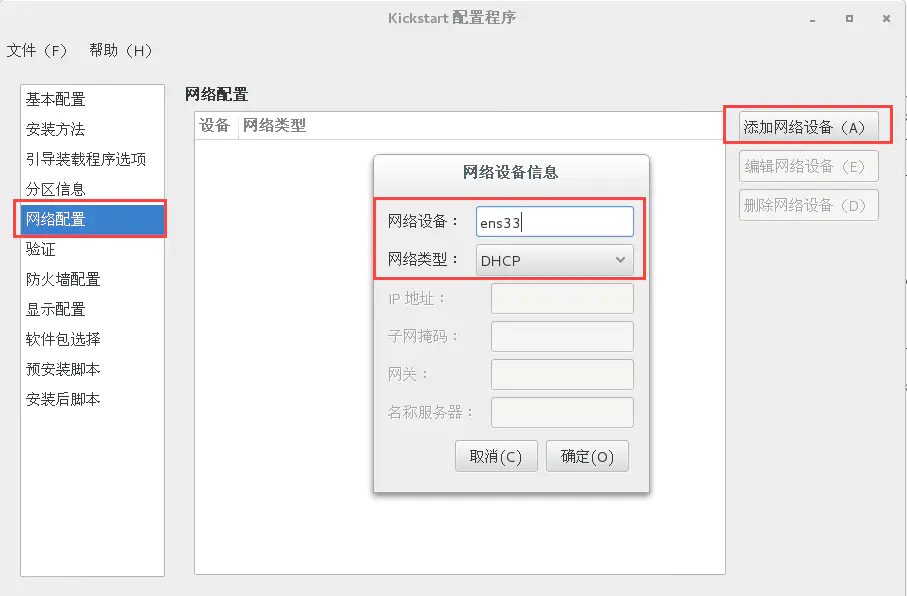Switch to 防火墙配置 section
Screen dimensions: 907x596
tap(93, 279)
